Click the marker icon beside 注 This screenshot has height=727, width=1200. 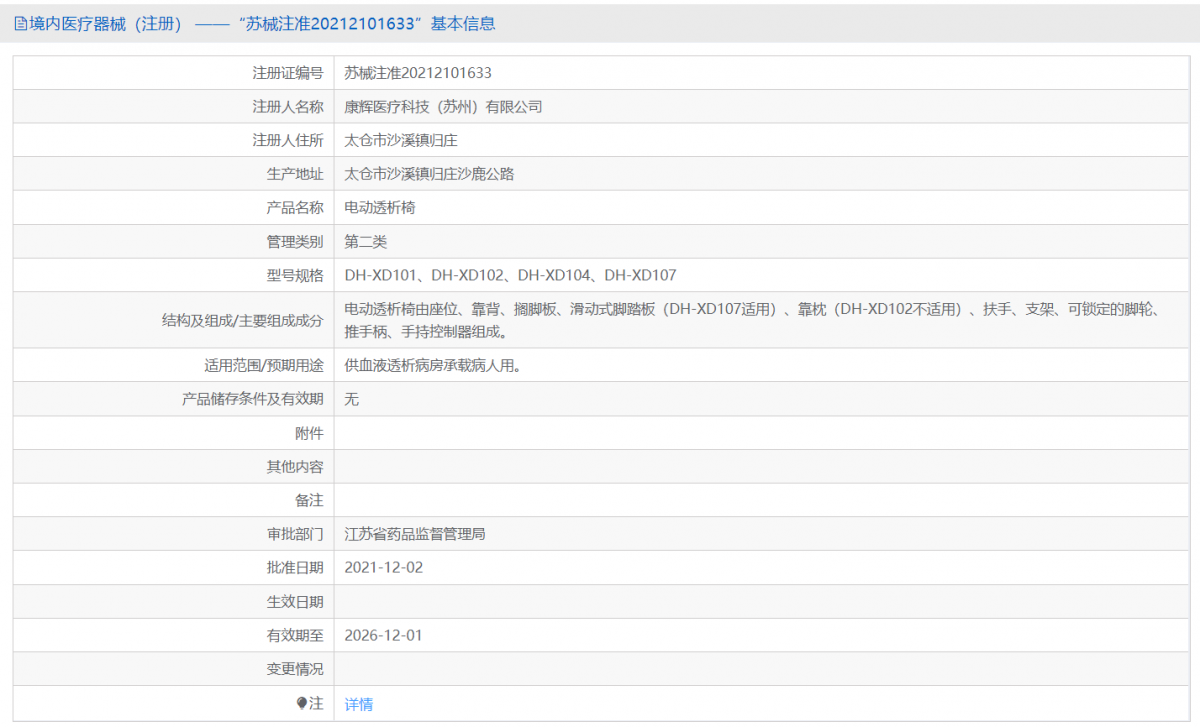(302, 704)
